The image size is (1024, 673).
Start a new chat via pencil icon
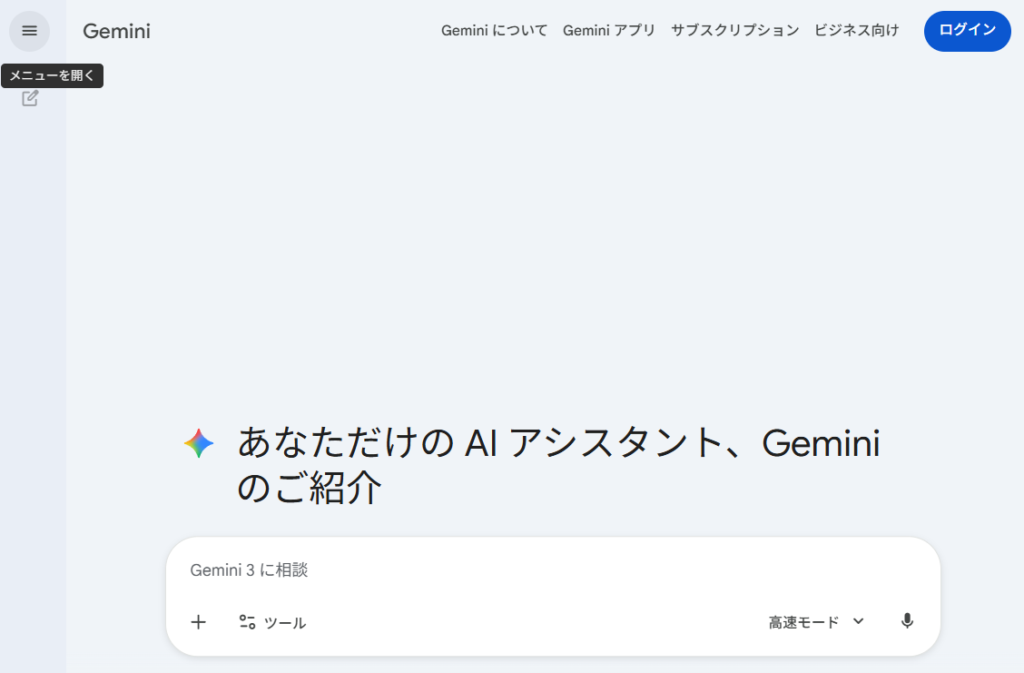pos(30,98)
